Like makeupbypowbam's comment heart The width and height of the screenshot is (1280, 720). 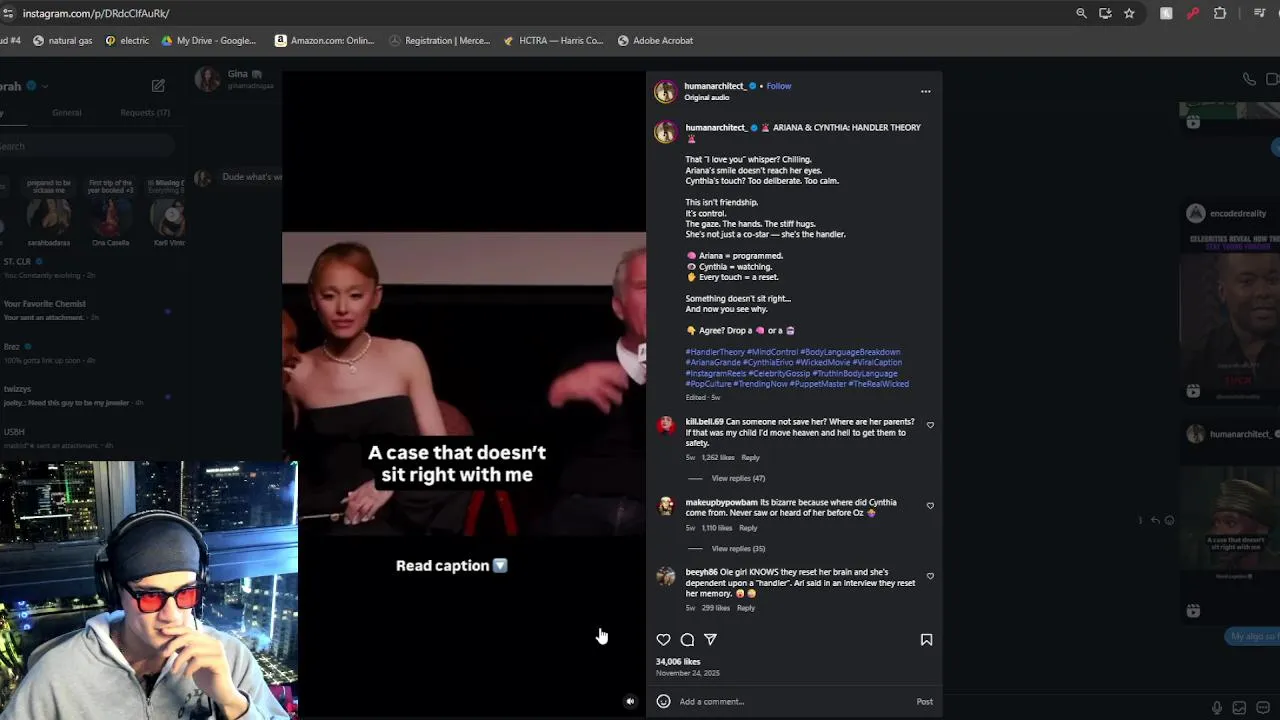930,506
